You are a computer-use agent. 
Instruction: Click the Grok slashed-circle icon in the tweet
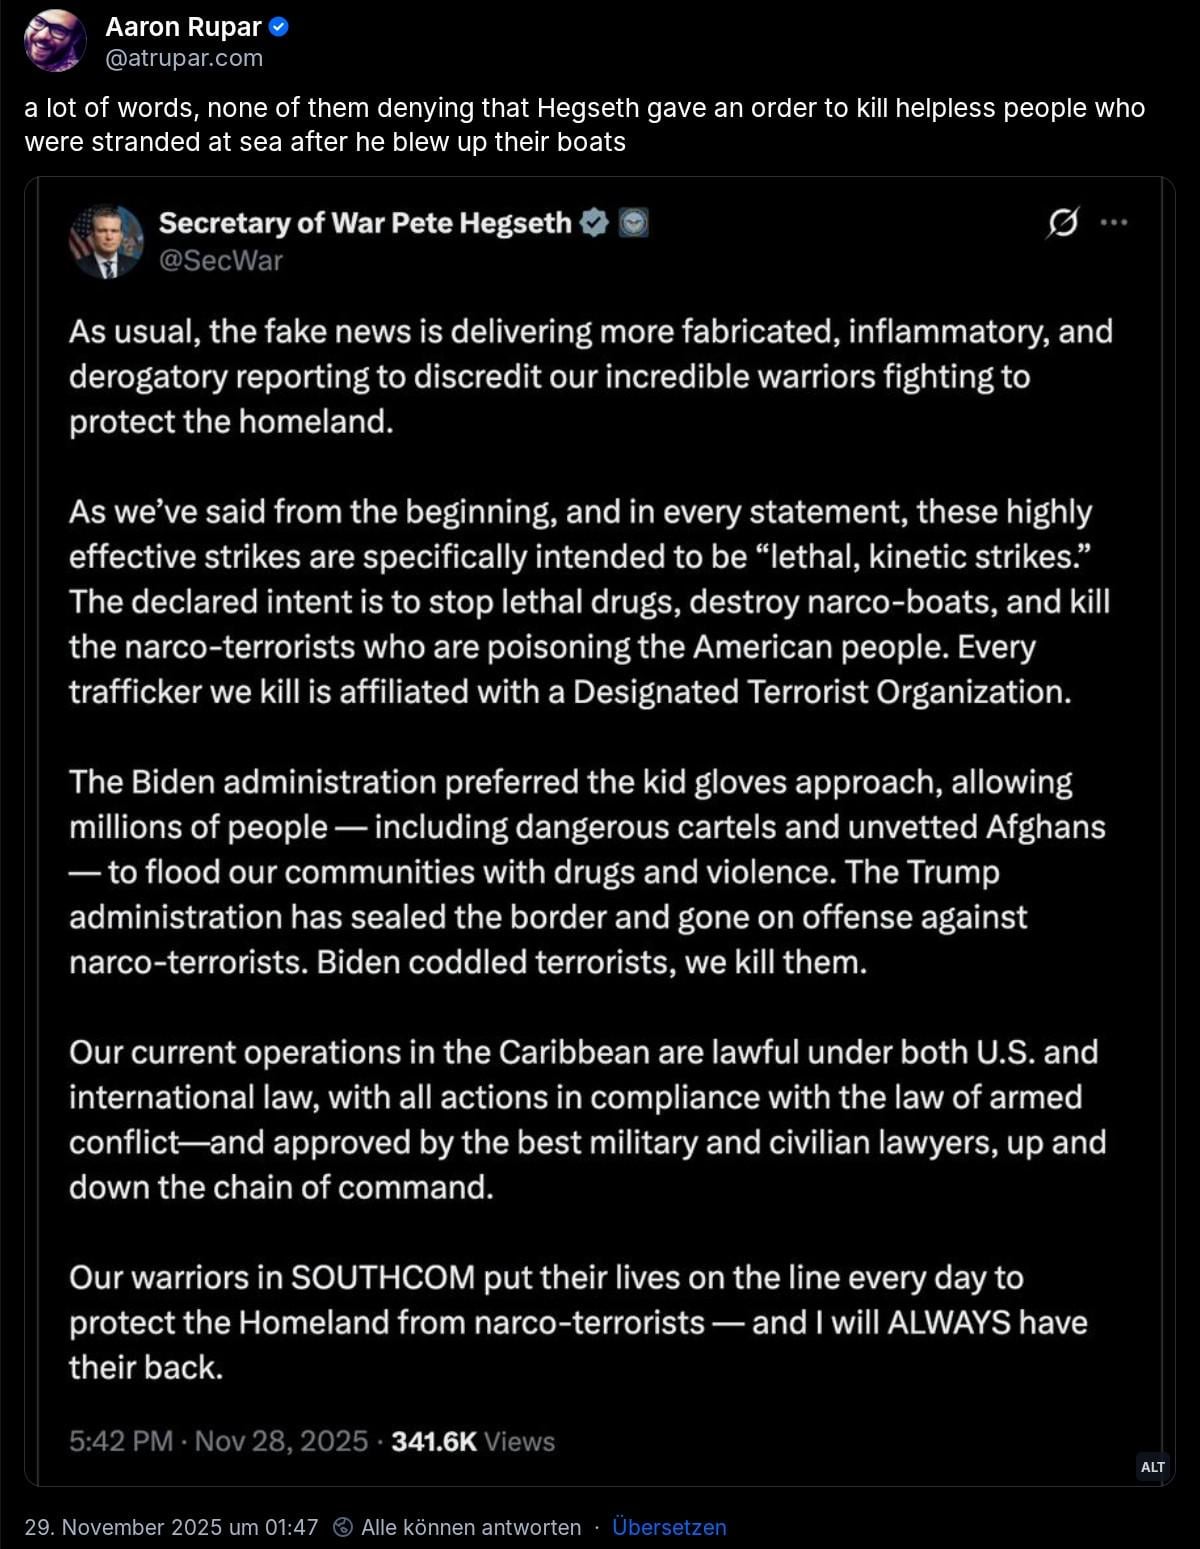(x=1062, y=222)
